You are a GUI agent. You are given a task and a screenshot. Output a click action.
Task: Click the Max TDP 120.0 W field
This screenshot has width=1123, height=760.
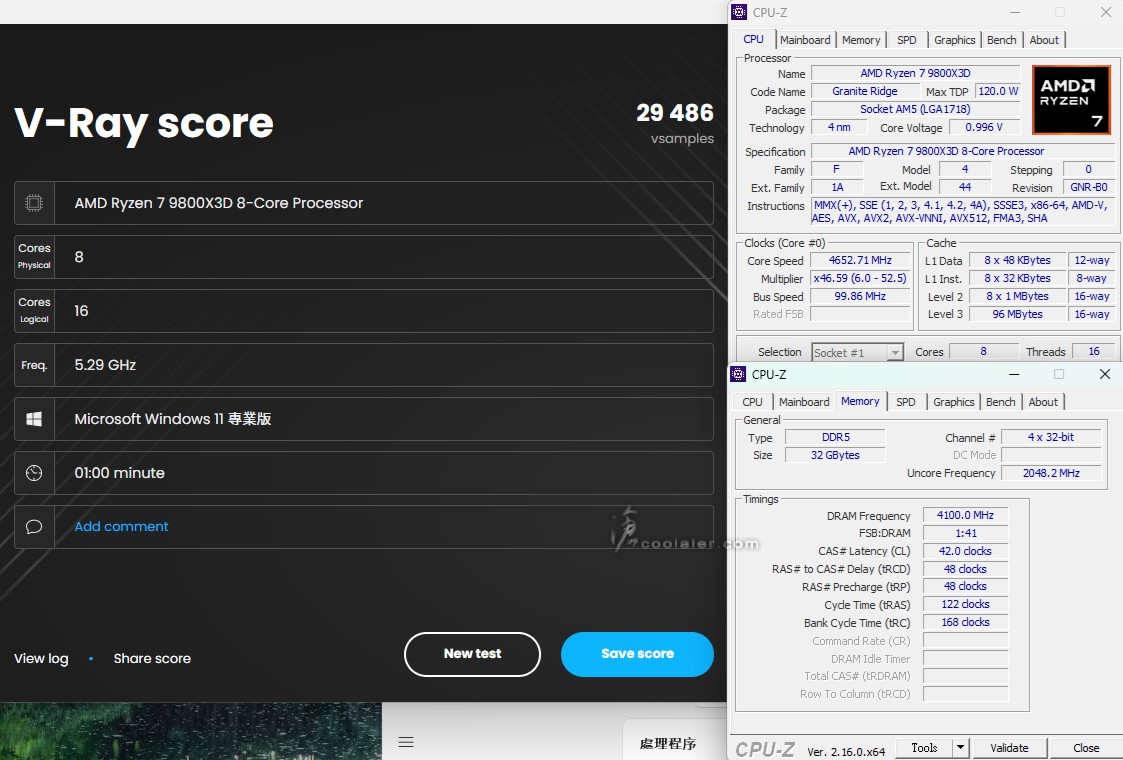coord(998,91)
